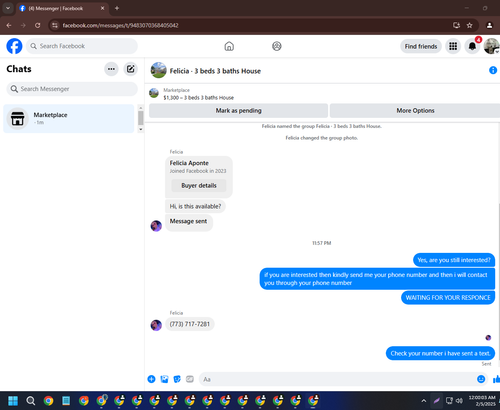Open conversation information icon
500x410 pixels.
coord(493,70)
